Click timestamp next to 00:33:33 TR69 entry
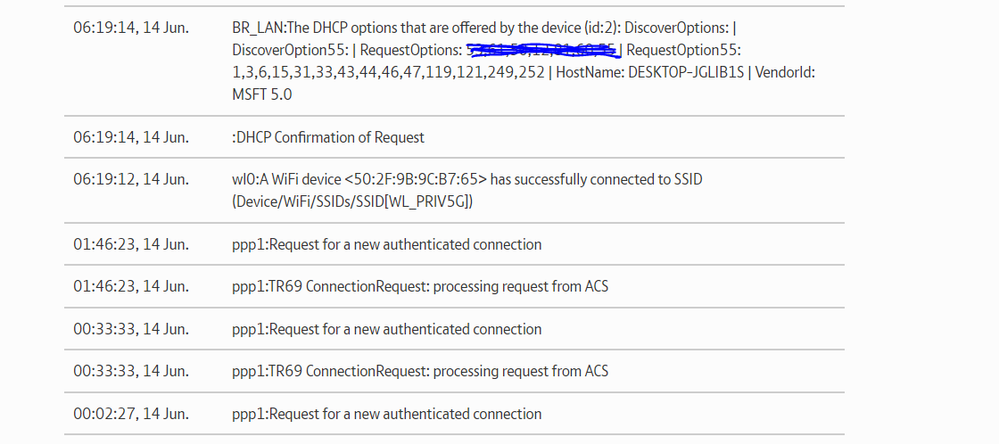Viewport: 999px width, 444px height. (x=131, y=371)
